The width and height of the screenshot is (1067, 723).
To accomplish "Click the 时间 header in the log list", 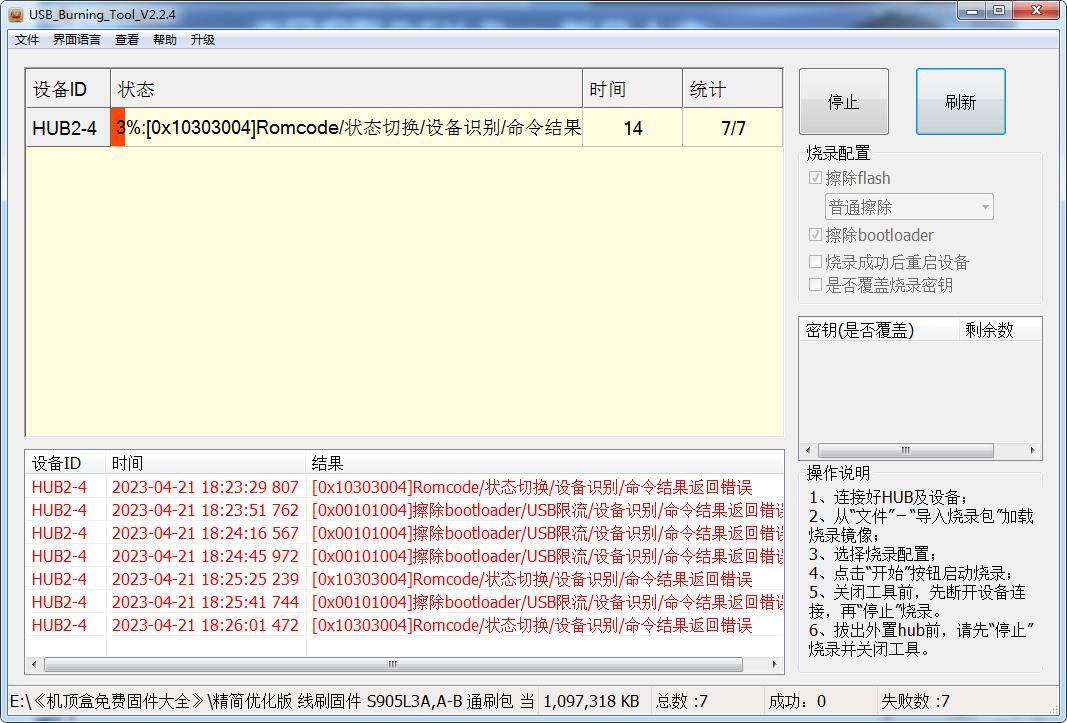I will click(206, 463).
